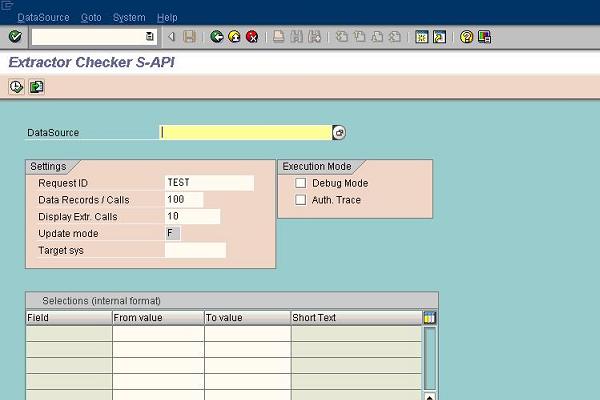The width and height of the screenshot is (600, 400).
Task: Click the Target sys input field
Action: [x=195, y=250]
